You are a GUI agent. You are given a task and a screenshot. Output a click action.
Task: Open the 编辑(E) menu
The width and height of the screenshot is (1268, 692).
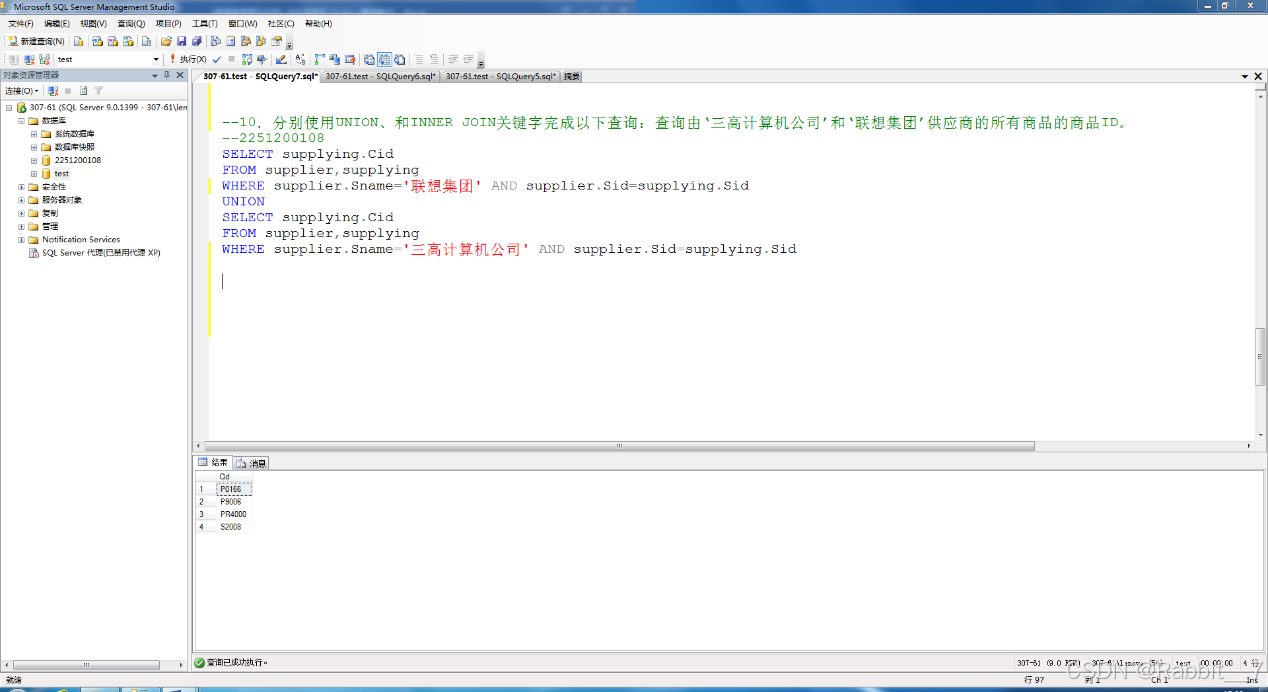click(57, 23)
